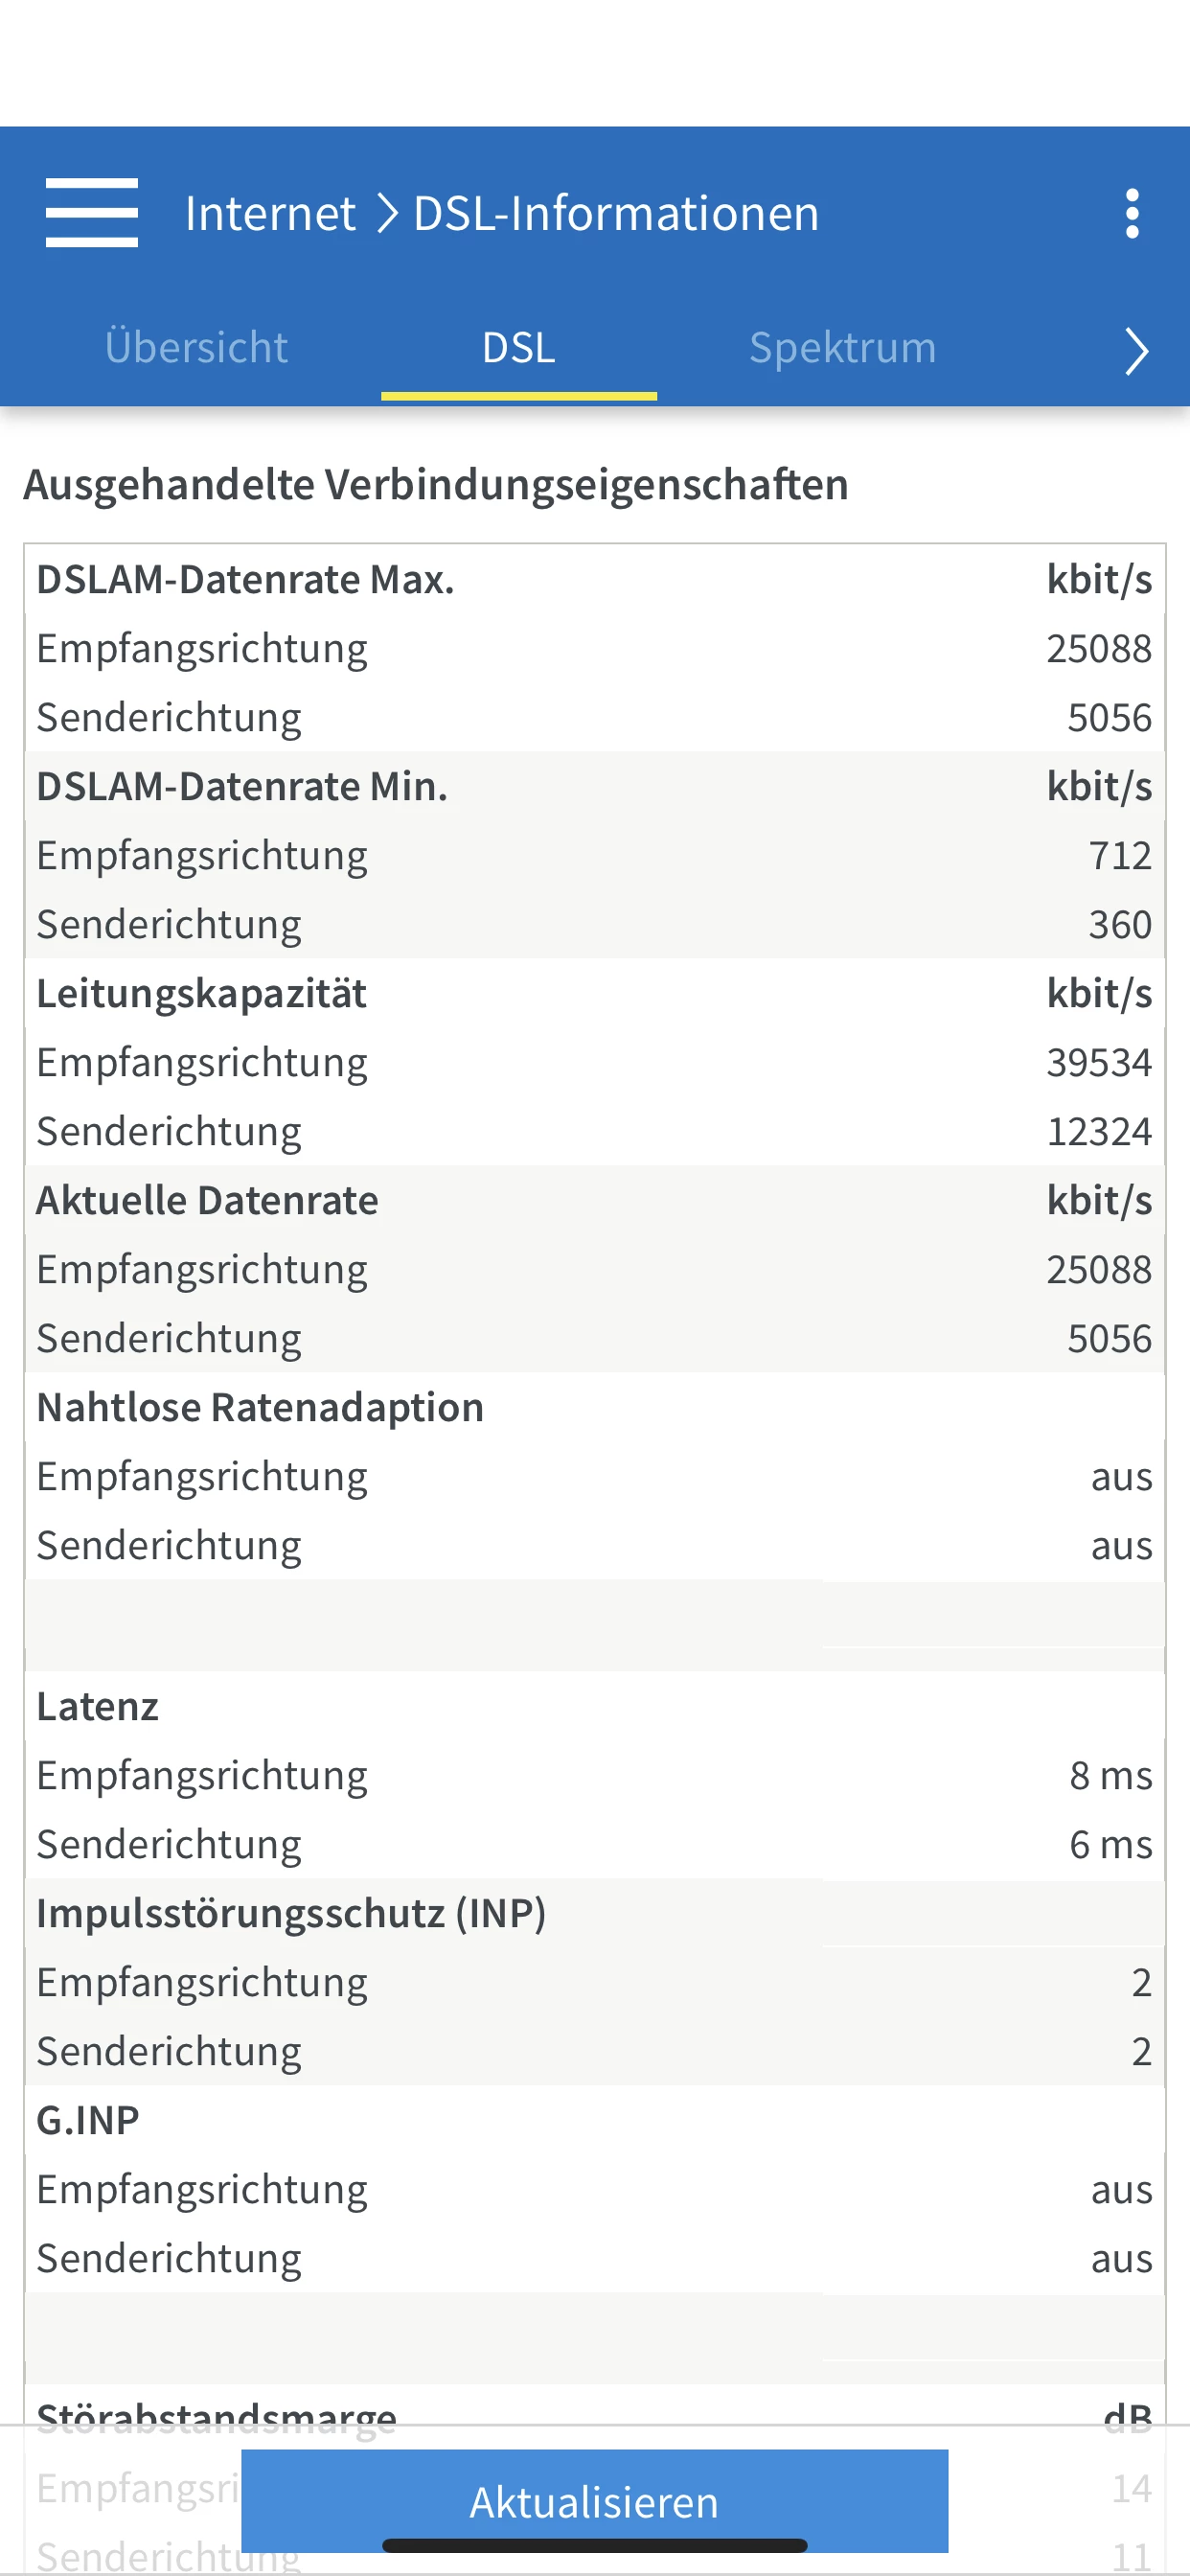
Task: Select the DSLAM-Datenrate Max. row header
Action: click(246, 580)
